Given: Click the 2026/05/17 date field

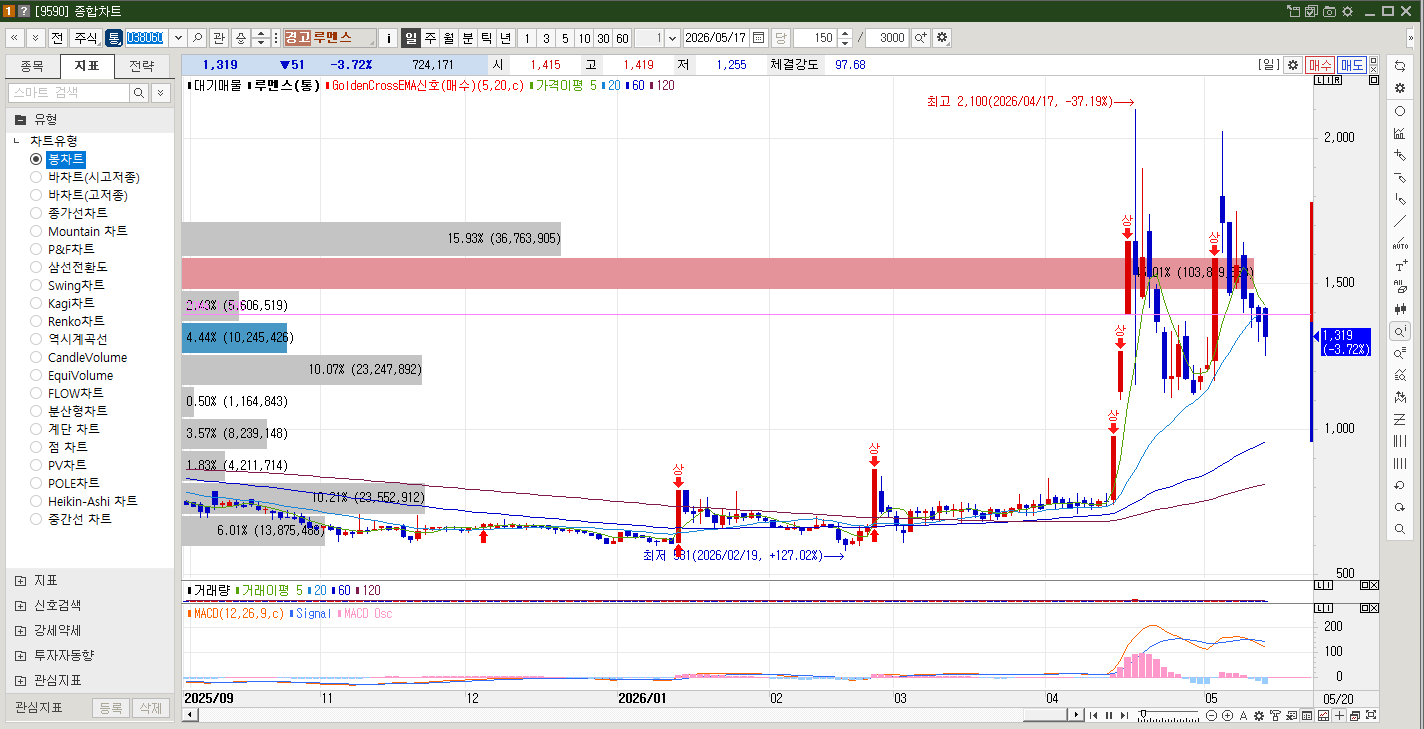Looking at the screenshot, I should pos(716,38).
